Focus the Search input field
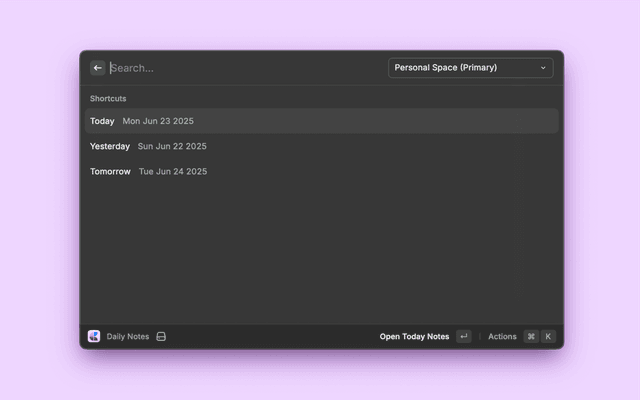This screenshot has width=640, height=400. click(240, 68)
